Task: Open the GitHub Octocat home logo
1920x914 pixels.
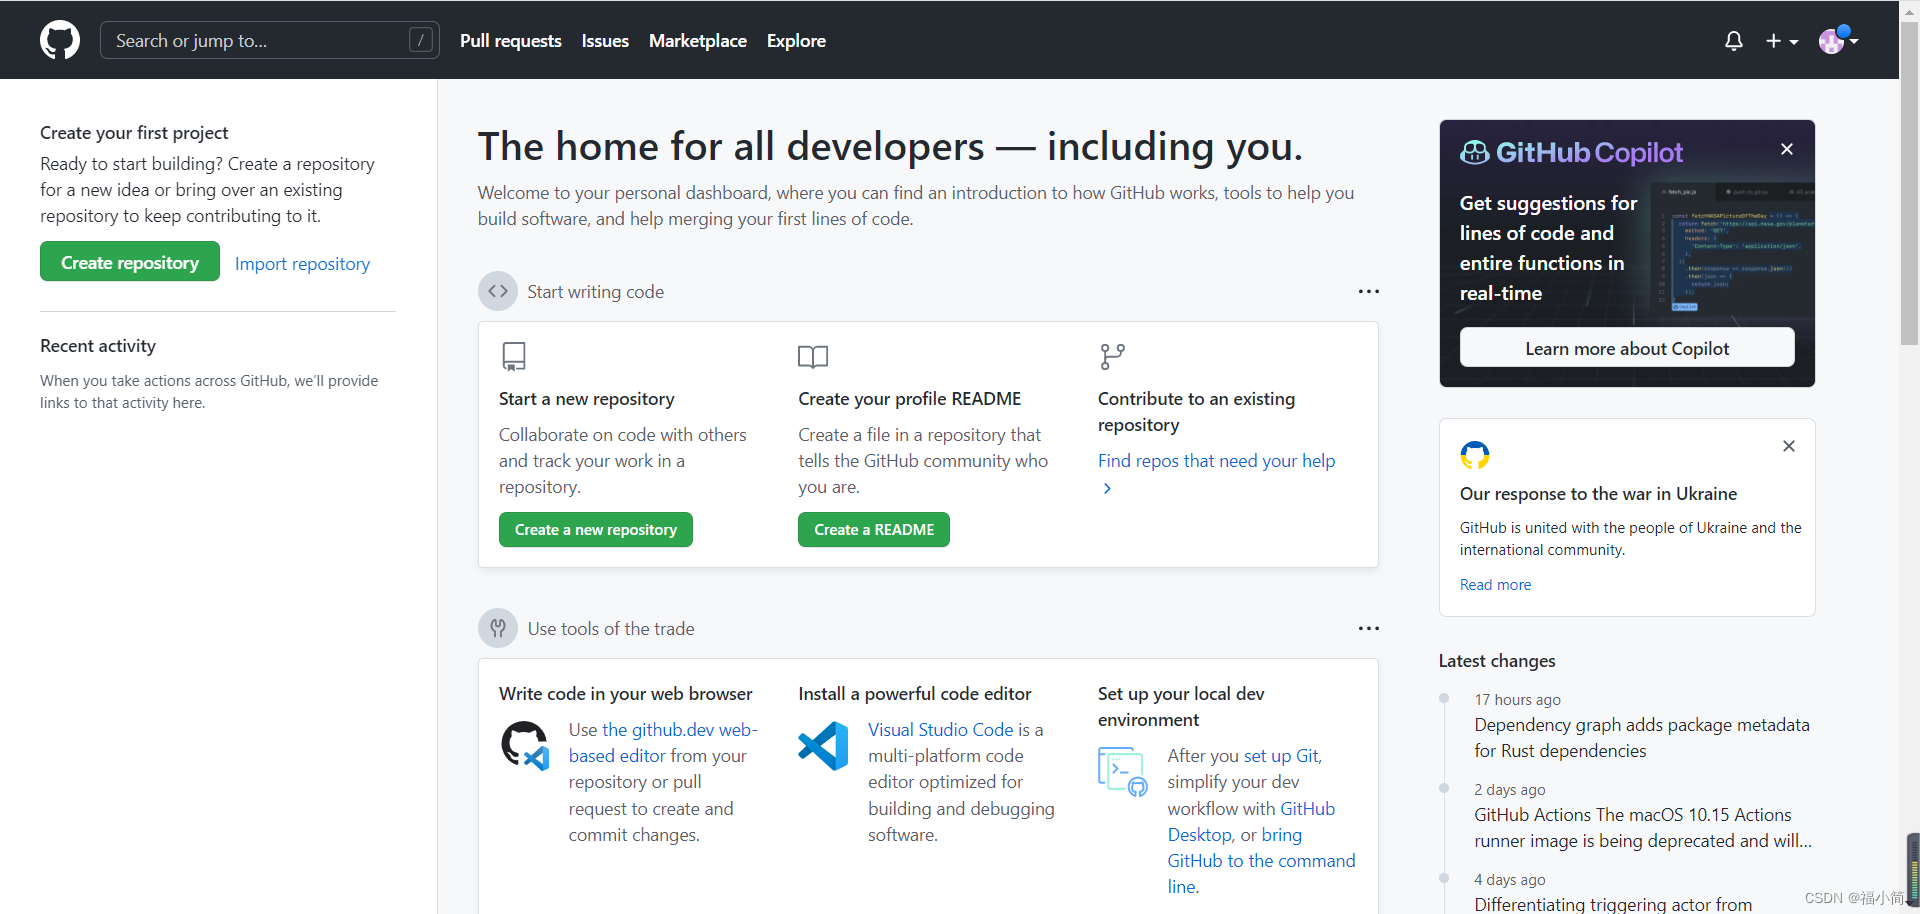Action: (x=60, y=40)
